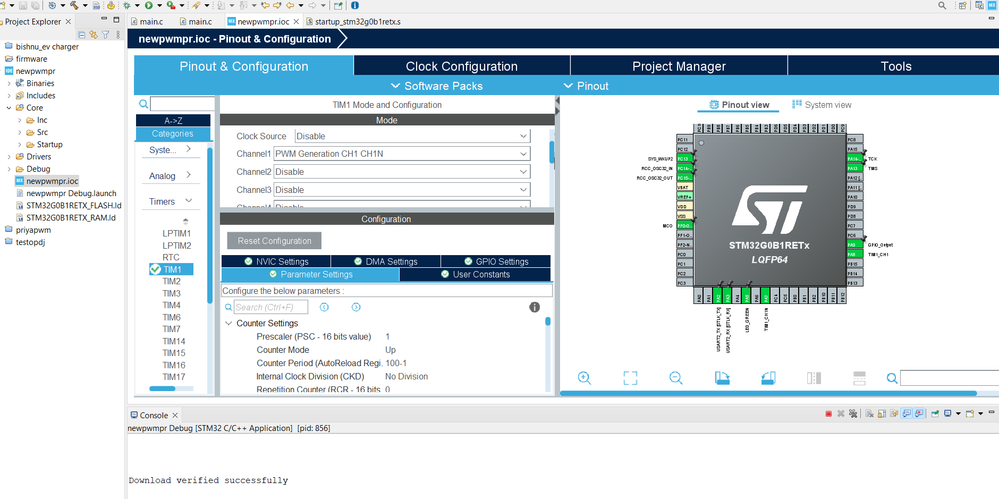Expand the Software Packs menu
Screen dimensions: 999x499
click(x=436, y=85)
